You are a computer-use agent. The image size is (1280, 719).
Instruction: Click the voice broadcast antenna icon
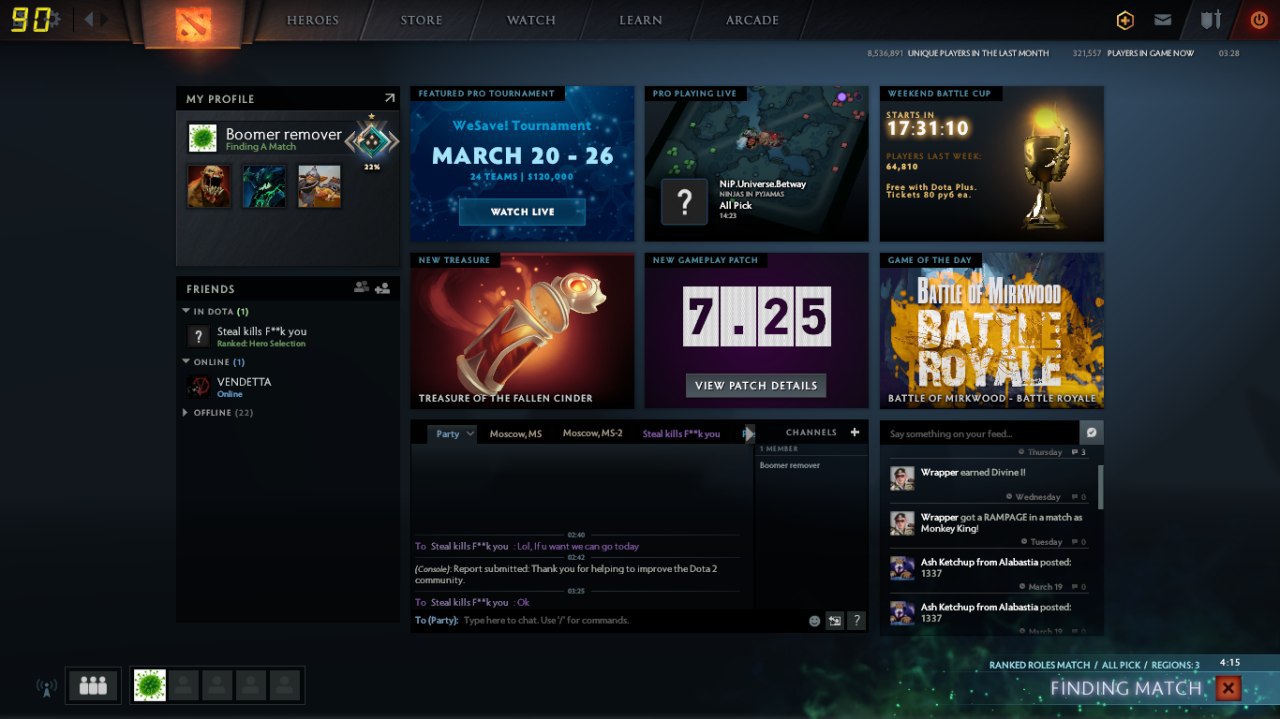[x=46, y=686]
